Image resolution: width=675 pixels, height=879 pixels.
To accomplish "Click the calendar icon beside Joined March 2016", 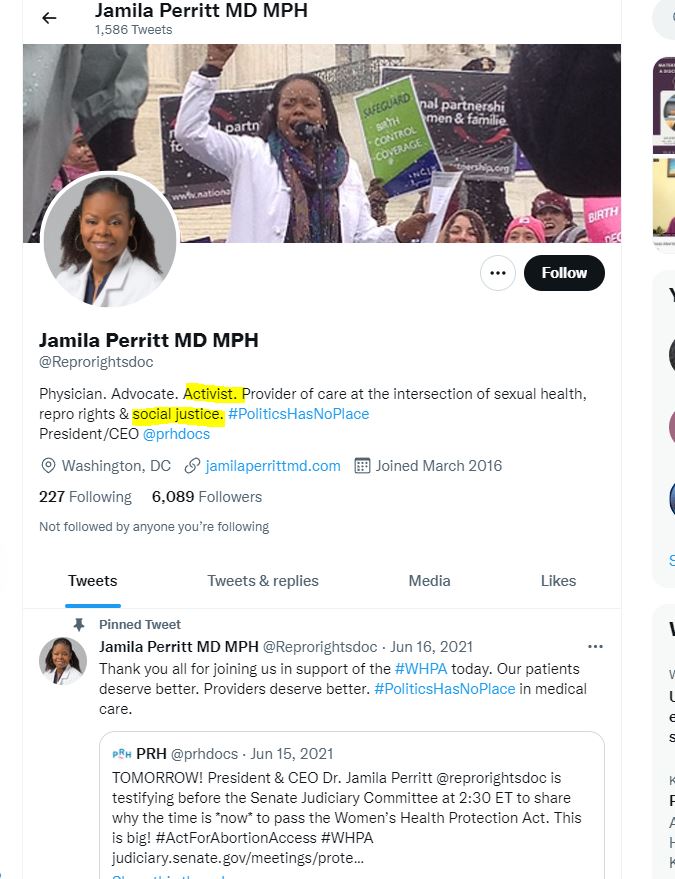I will [362, 466].
